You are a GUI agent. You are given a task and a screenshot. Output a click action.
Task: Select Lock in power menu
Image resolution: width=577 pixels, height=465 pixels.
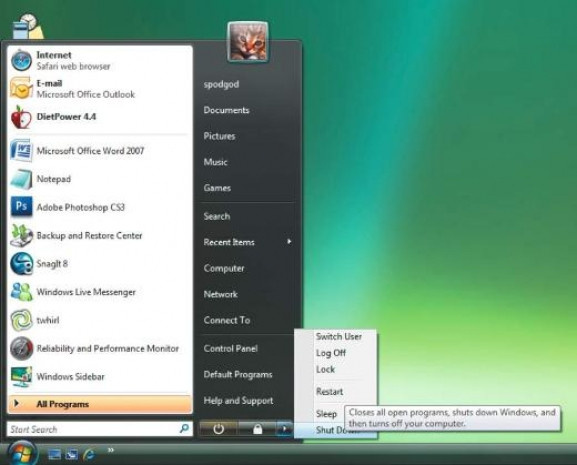pos(325,369)
